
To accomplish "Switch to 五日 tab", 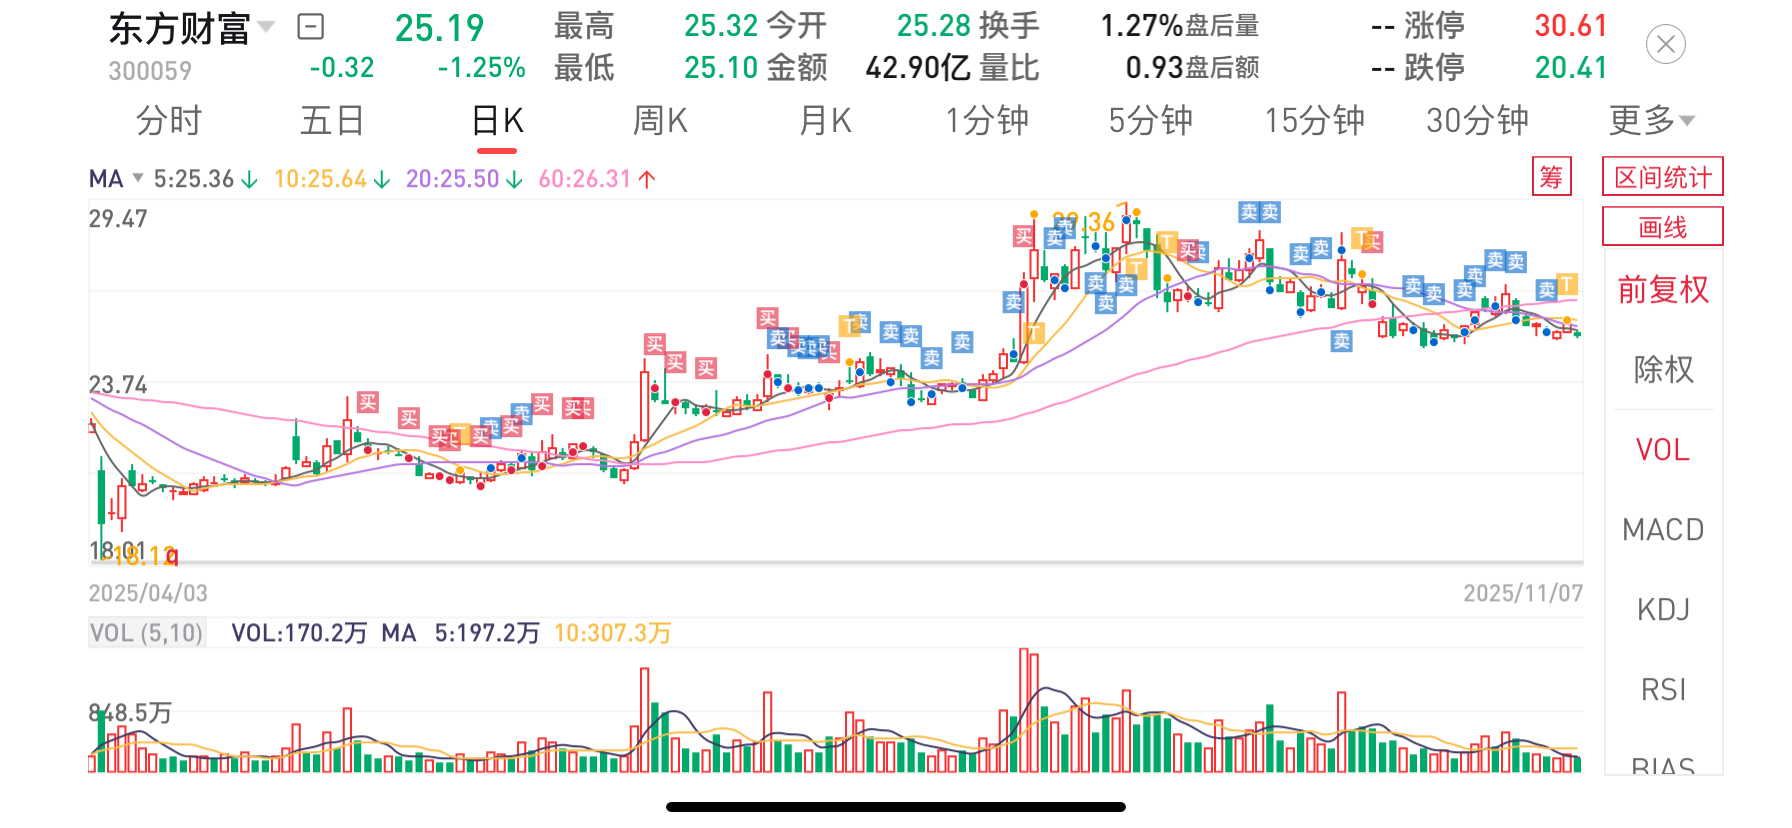I will point(332,121).
